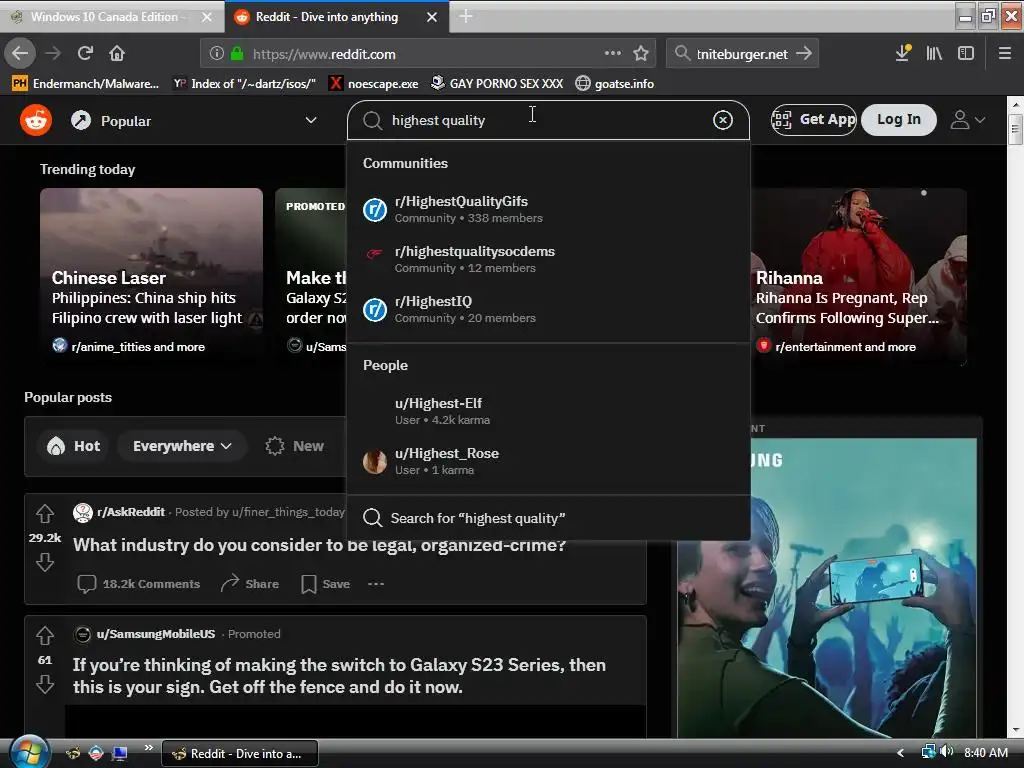
Task: Clear the search text with X icon
Action: click(x=722, y=120)
